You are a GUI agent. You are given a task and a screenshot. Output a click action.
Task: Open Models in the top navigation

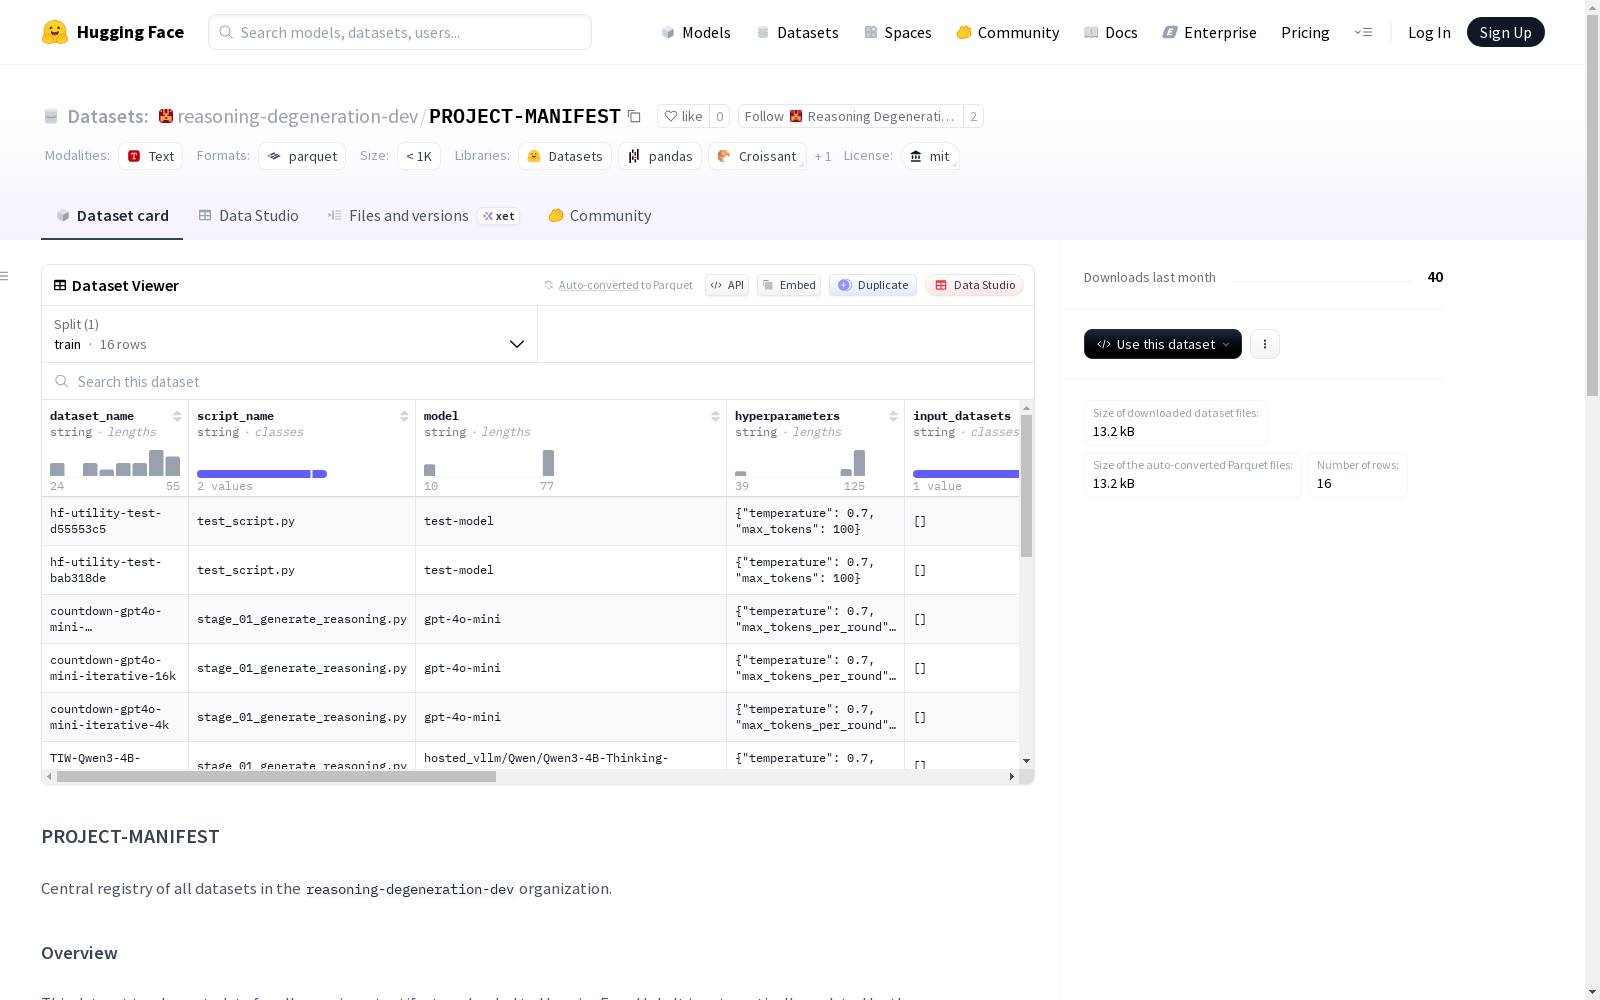696,32
